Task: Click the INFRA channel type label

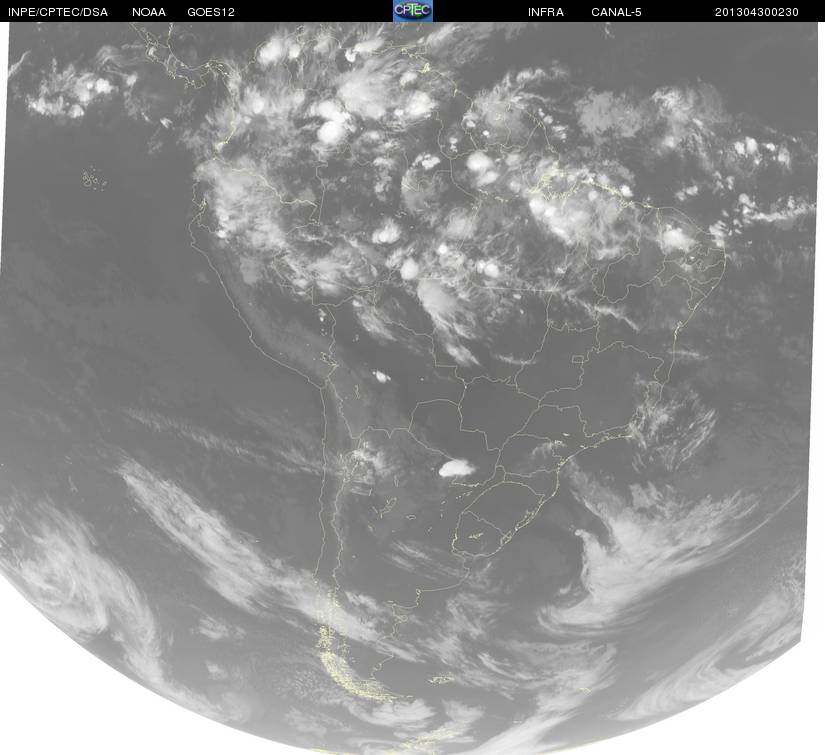Action: coord(546,12)
